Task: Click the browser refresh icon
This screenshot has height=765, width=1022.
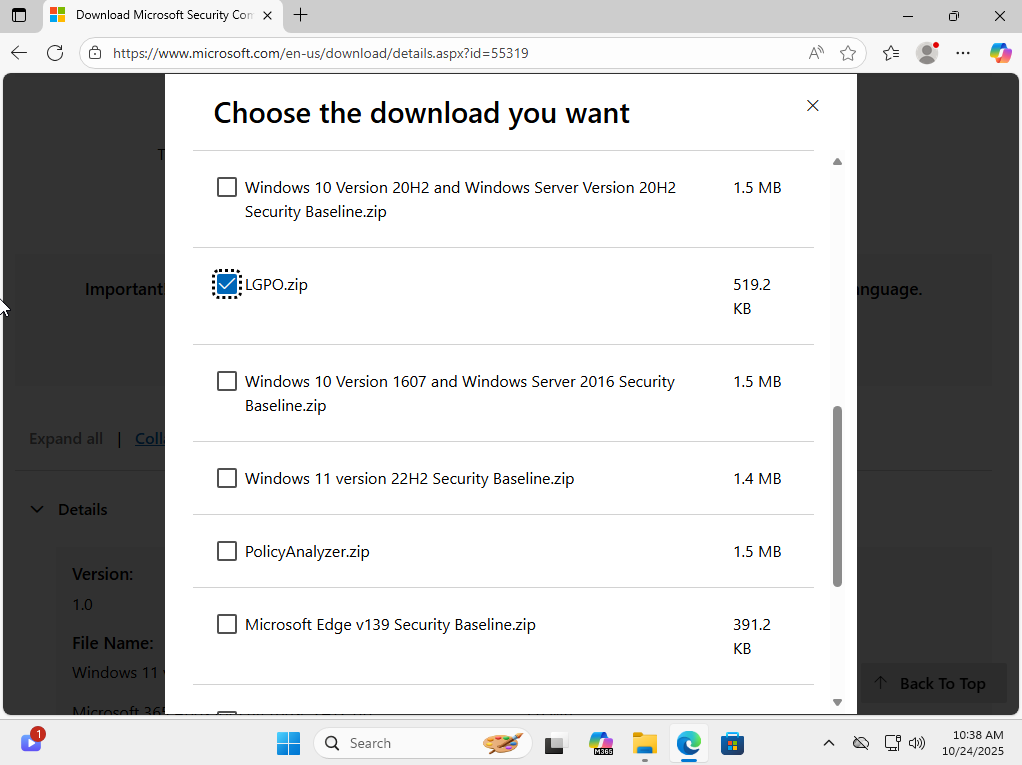Action: tap(55, 53)
